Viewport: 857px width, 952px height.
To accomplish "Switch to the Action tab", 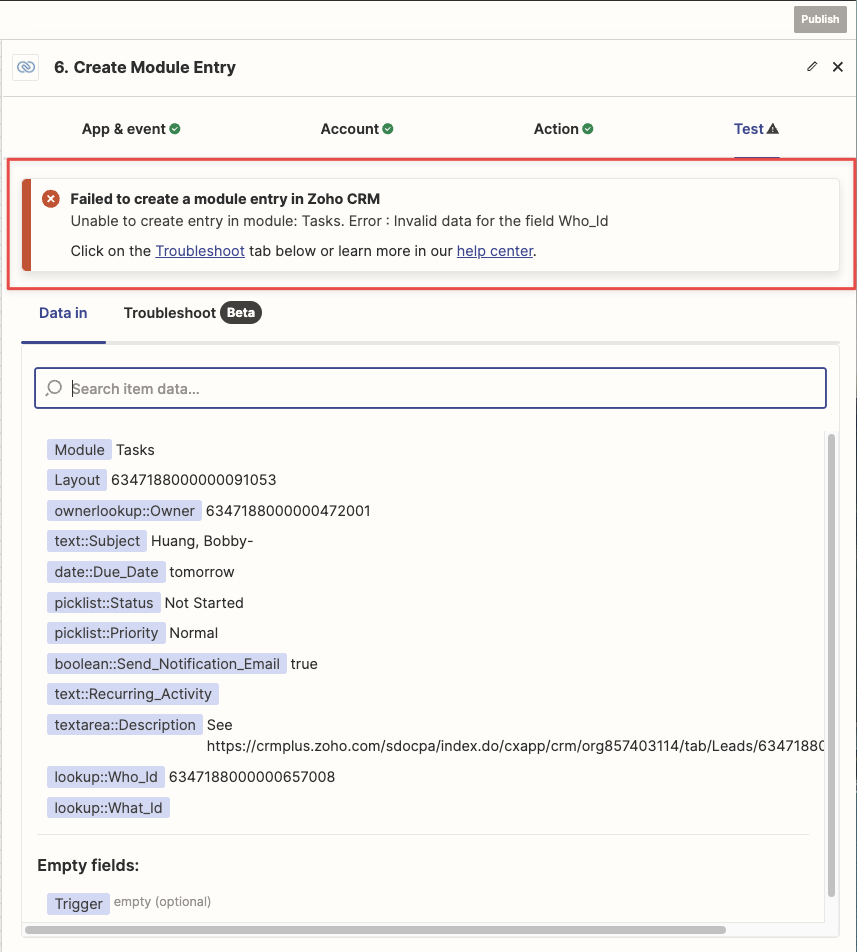I will [x=563, y=129].
